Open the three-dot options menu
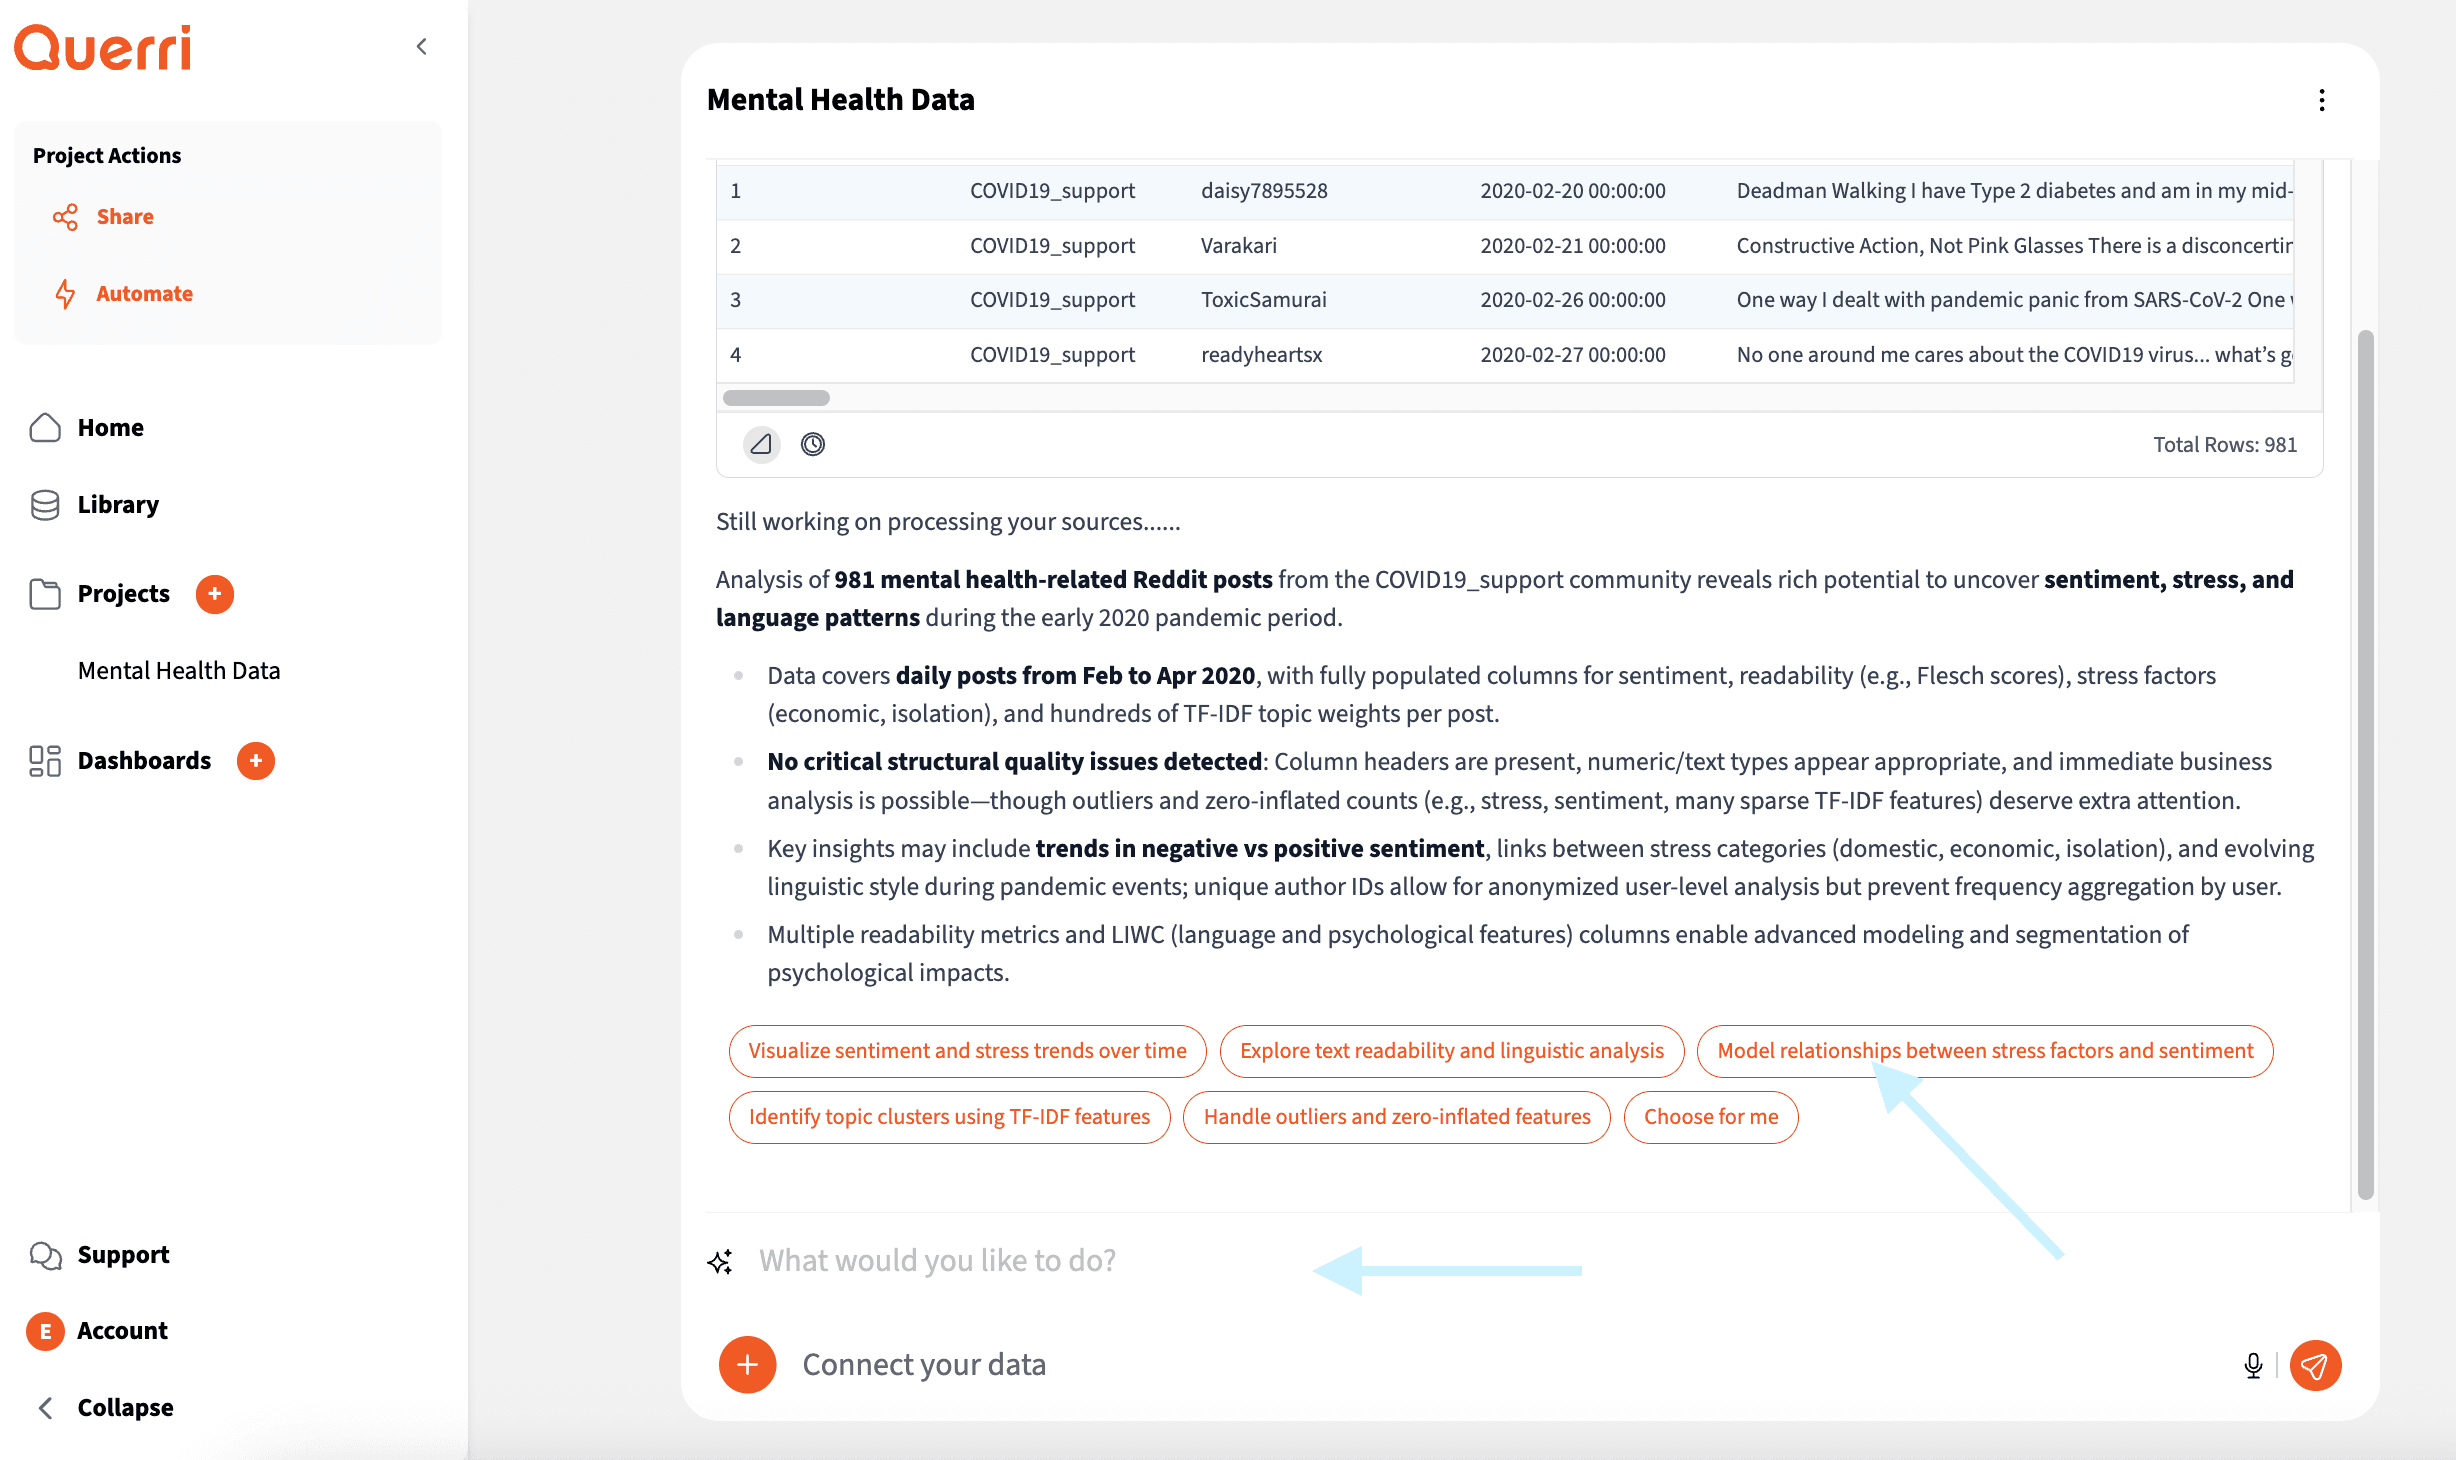The width and height of the screenshot is (2456, 1460). tap(2321, 100)
